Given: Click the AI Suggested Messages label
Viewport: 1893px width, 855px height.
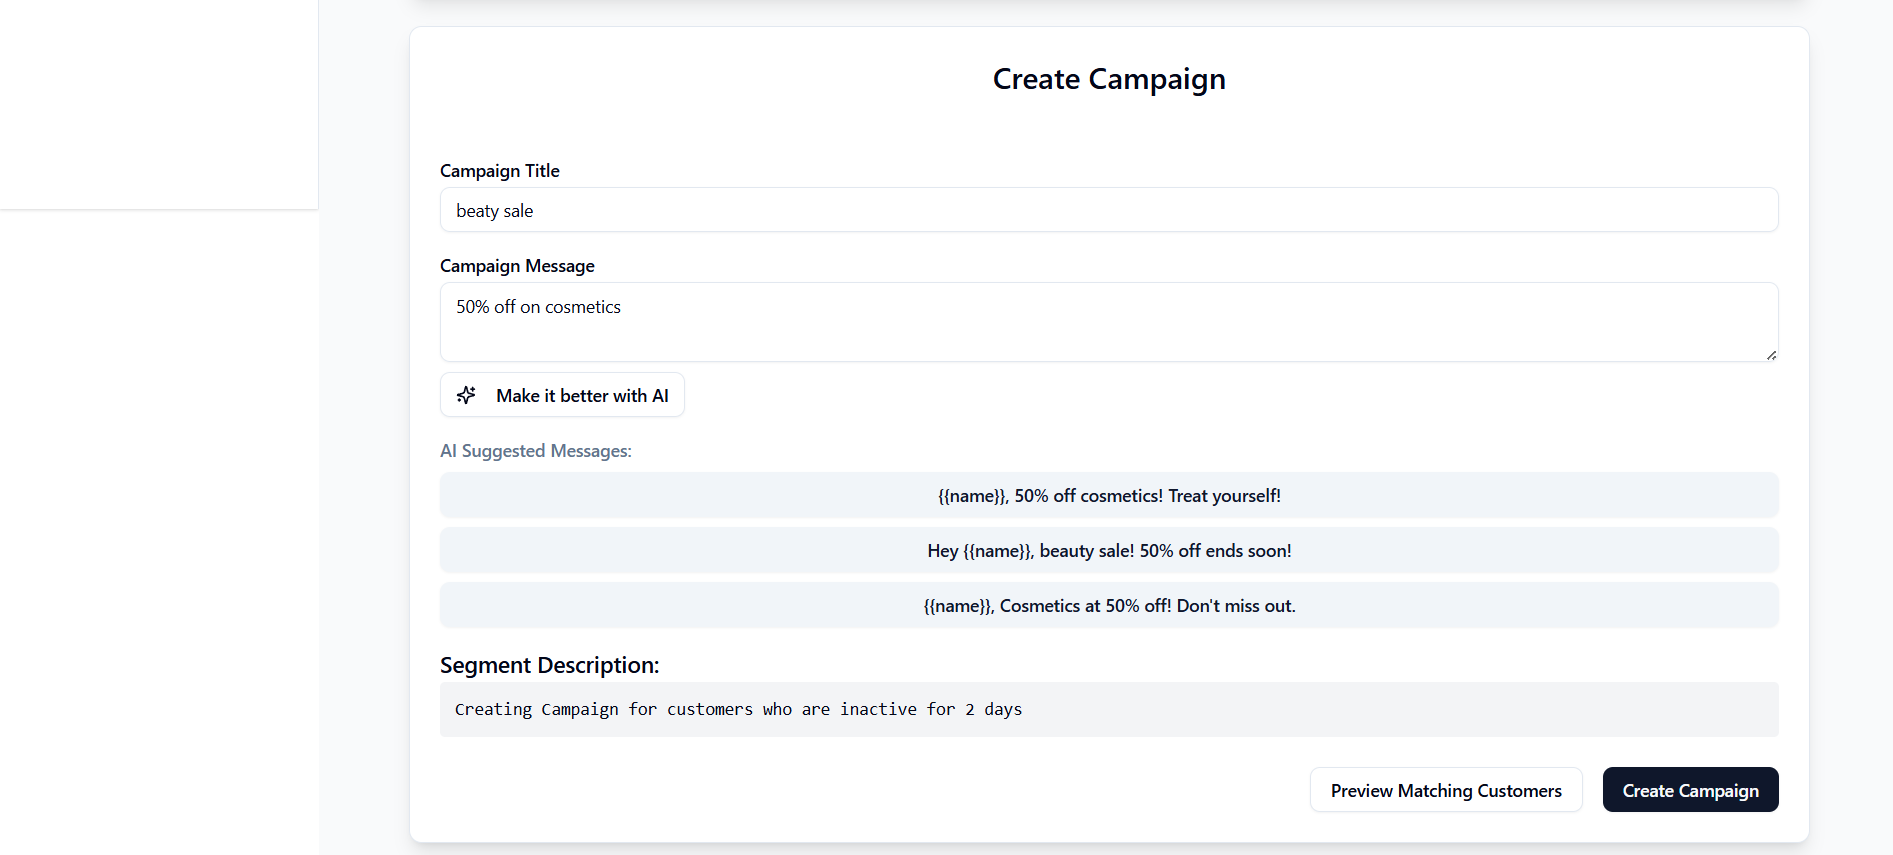Looking at the screenshot, I should tap(536, 451).
